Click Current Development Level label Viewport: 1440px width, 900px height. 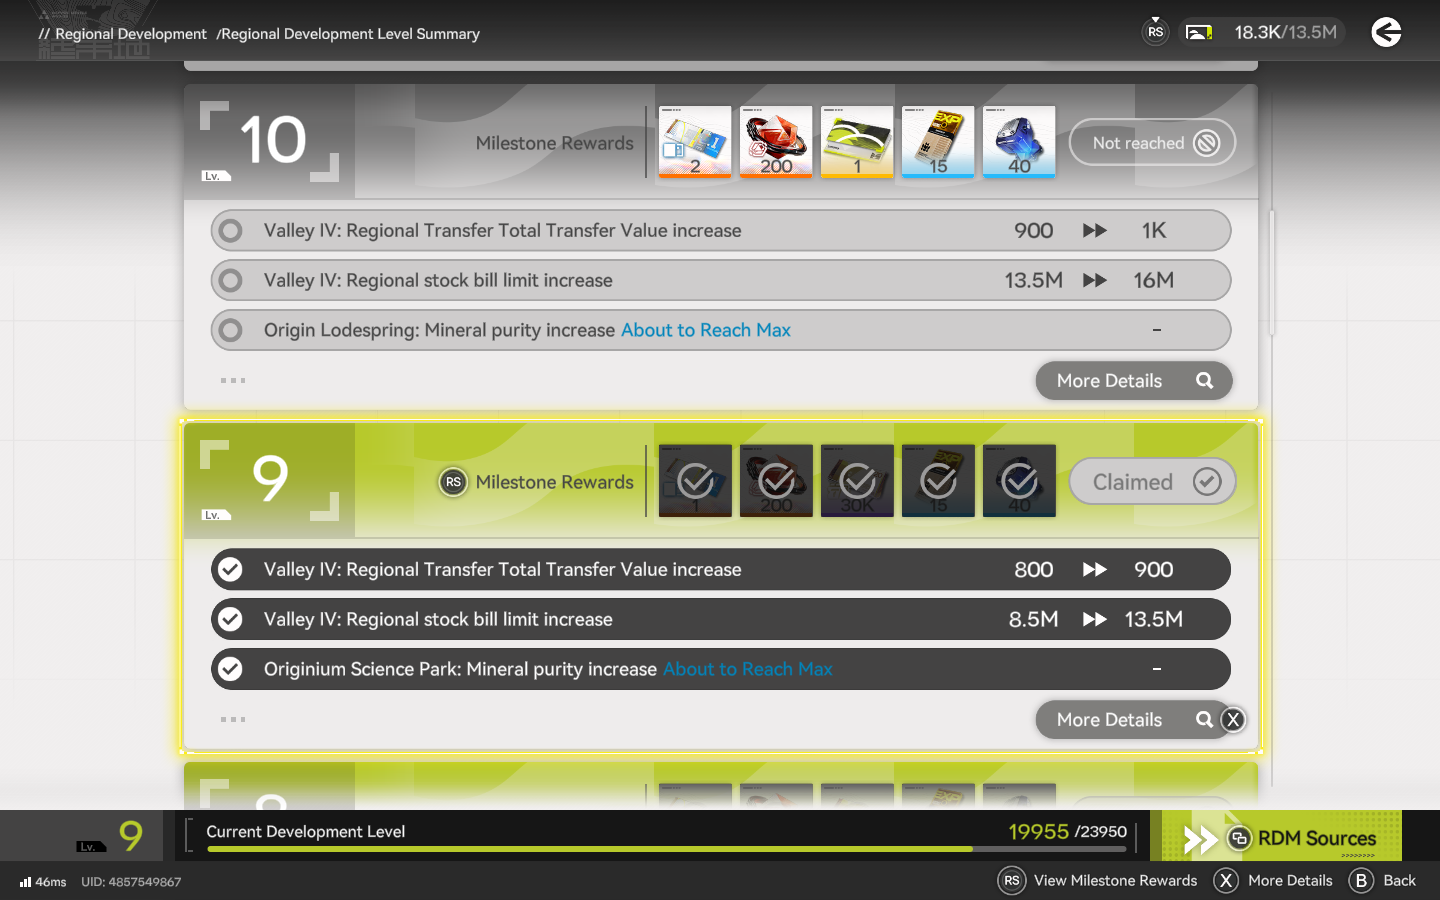pyautogui.click(x=306, y=832)
